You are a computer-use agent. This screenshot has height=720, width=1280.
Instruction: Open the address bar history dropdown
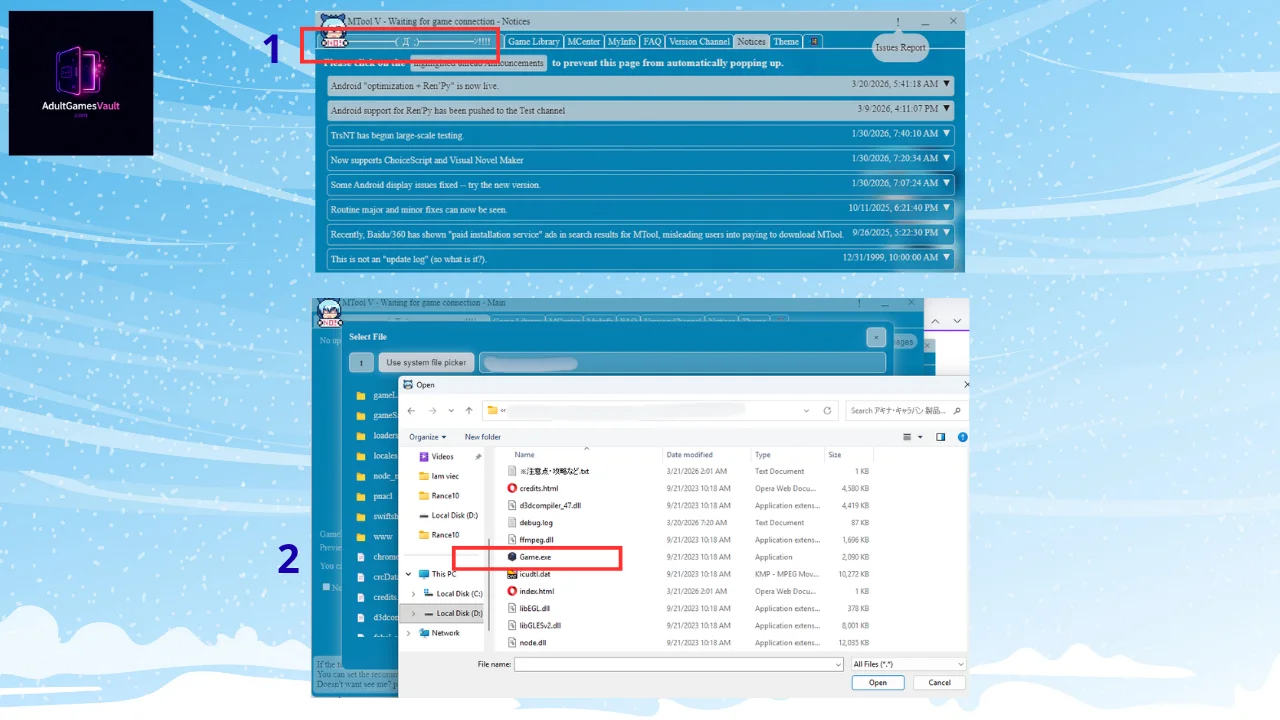pos(807,410)
